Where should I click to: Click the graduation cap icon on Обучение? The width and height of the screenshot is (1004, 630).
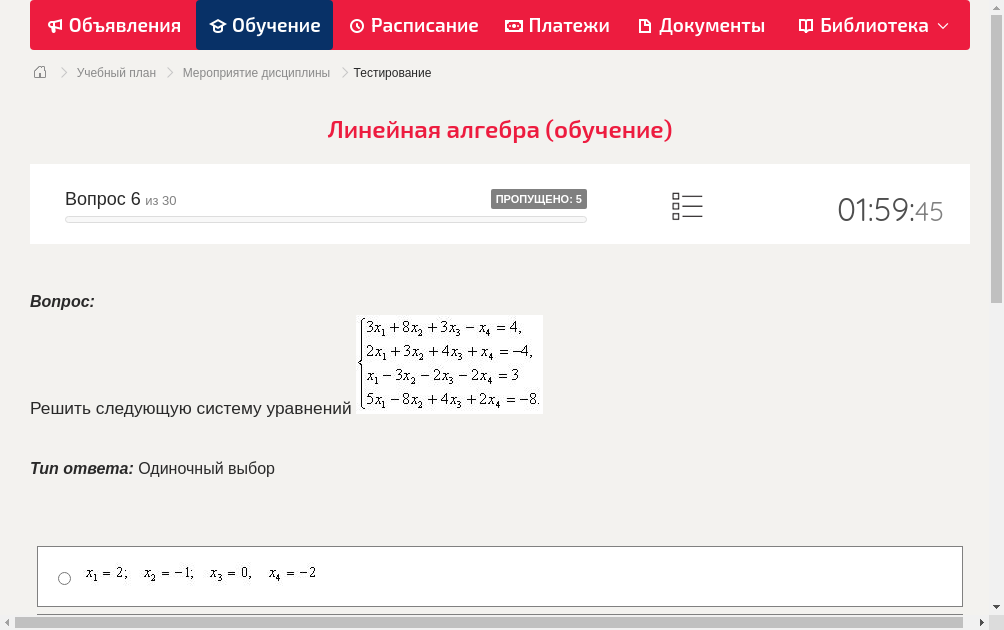218,25
